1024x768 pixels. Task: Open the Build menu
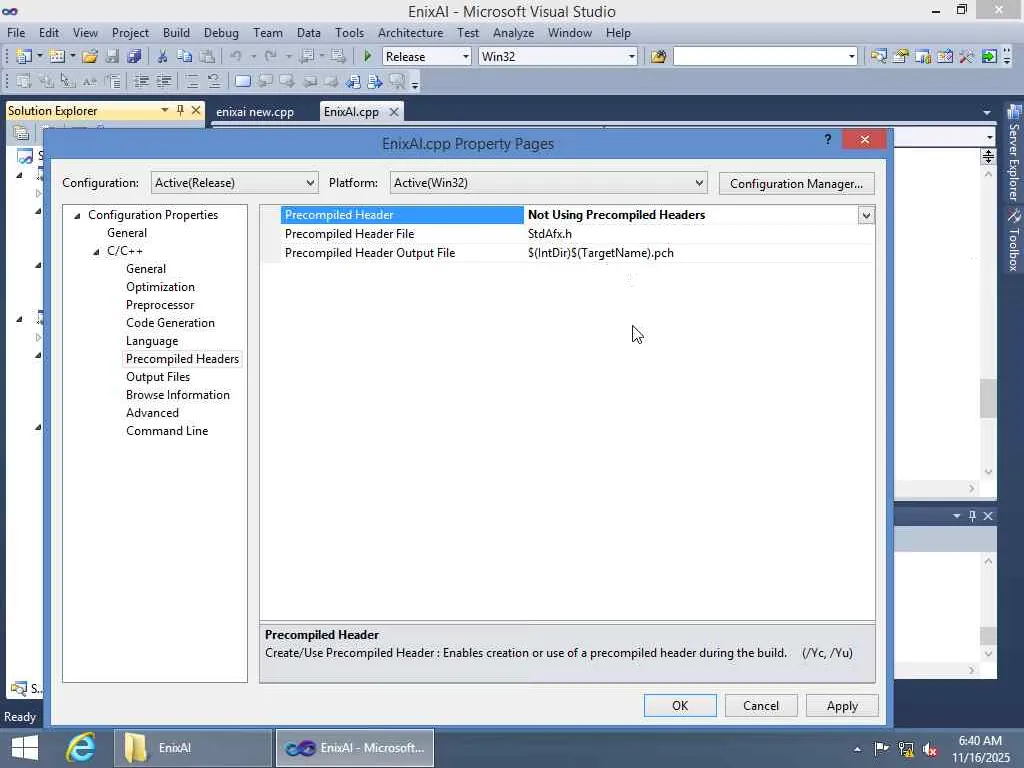point(176,33)
